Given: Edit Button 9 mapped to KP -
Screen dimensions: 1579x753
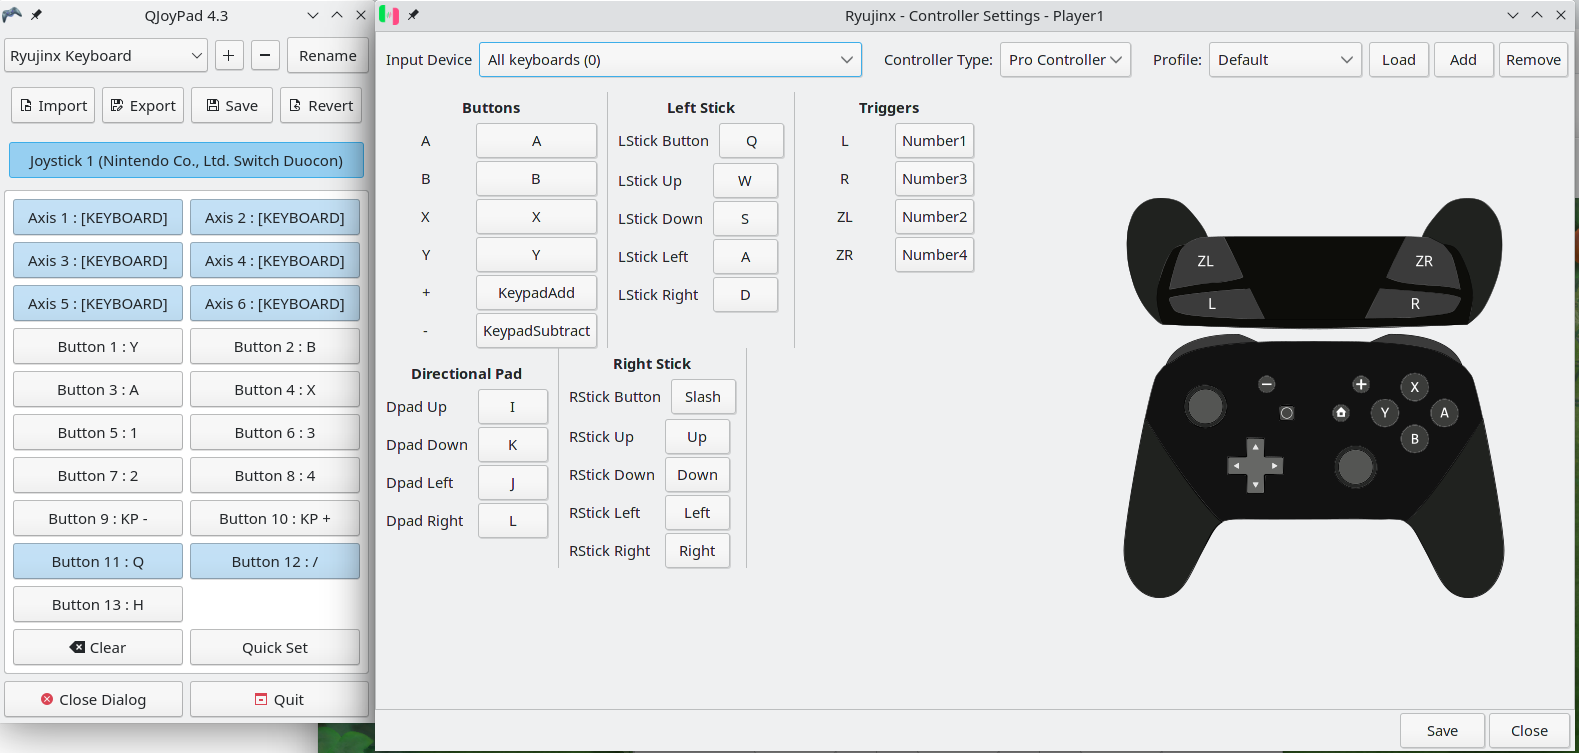Looking at the screenshot, I should coord(98,519).
